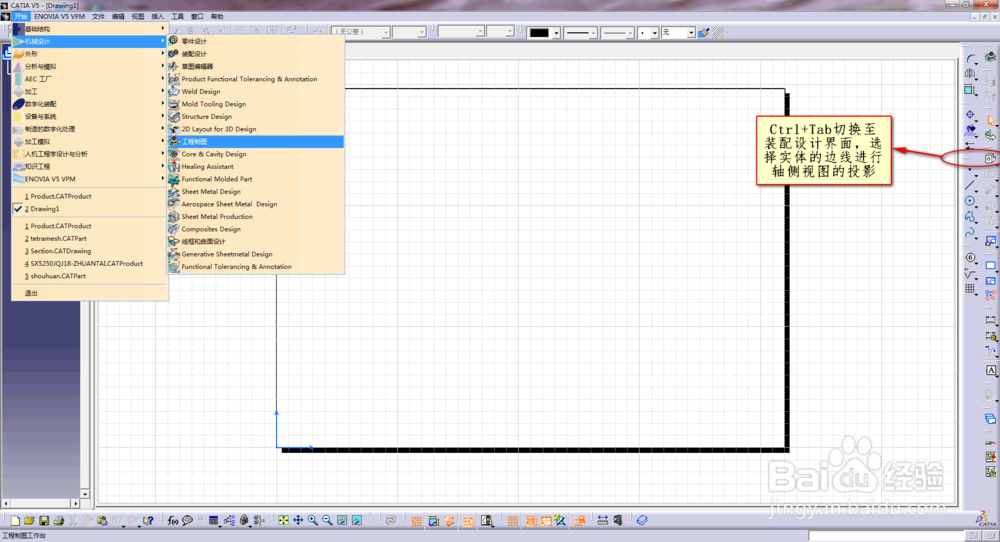Open recent file tetramesh.CATPart
1000x542 pixels.
pyautogui.click(x=89, y=238)
